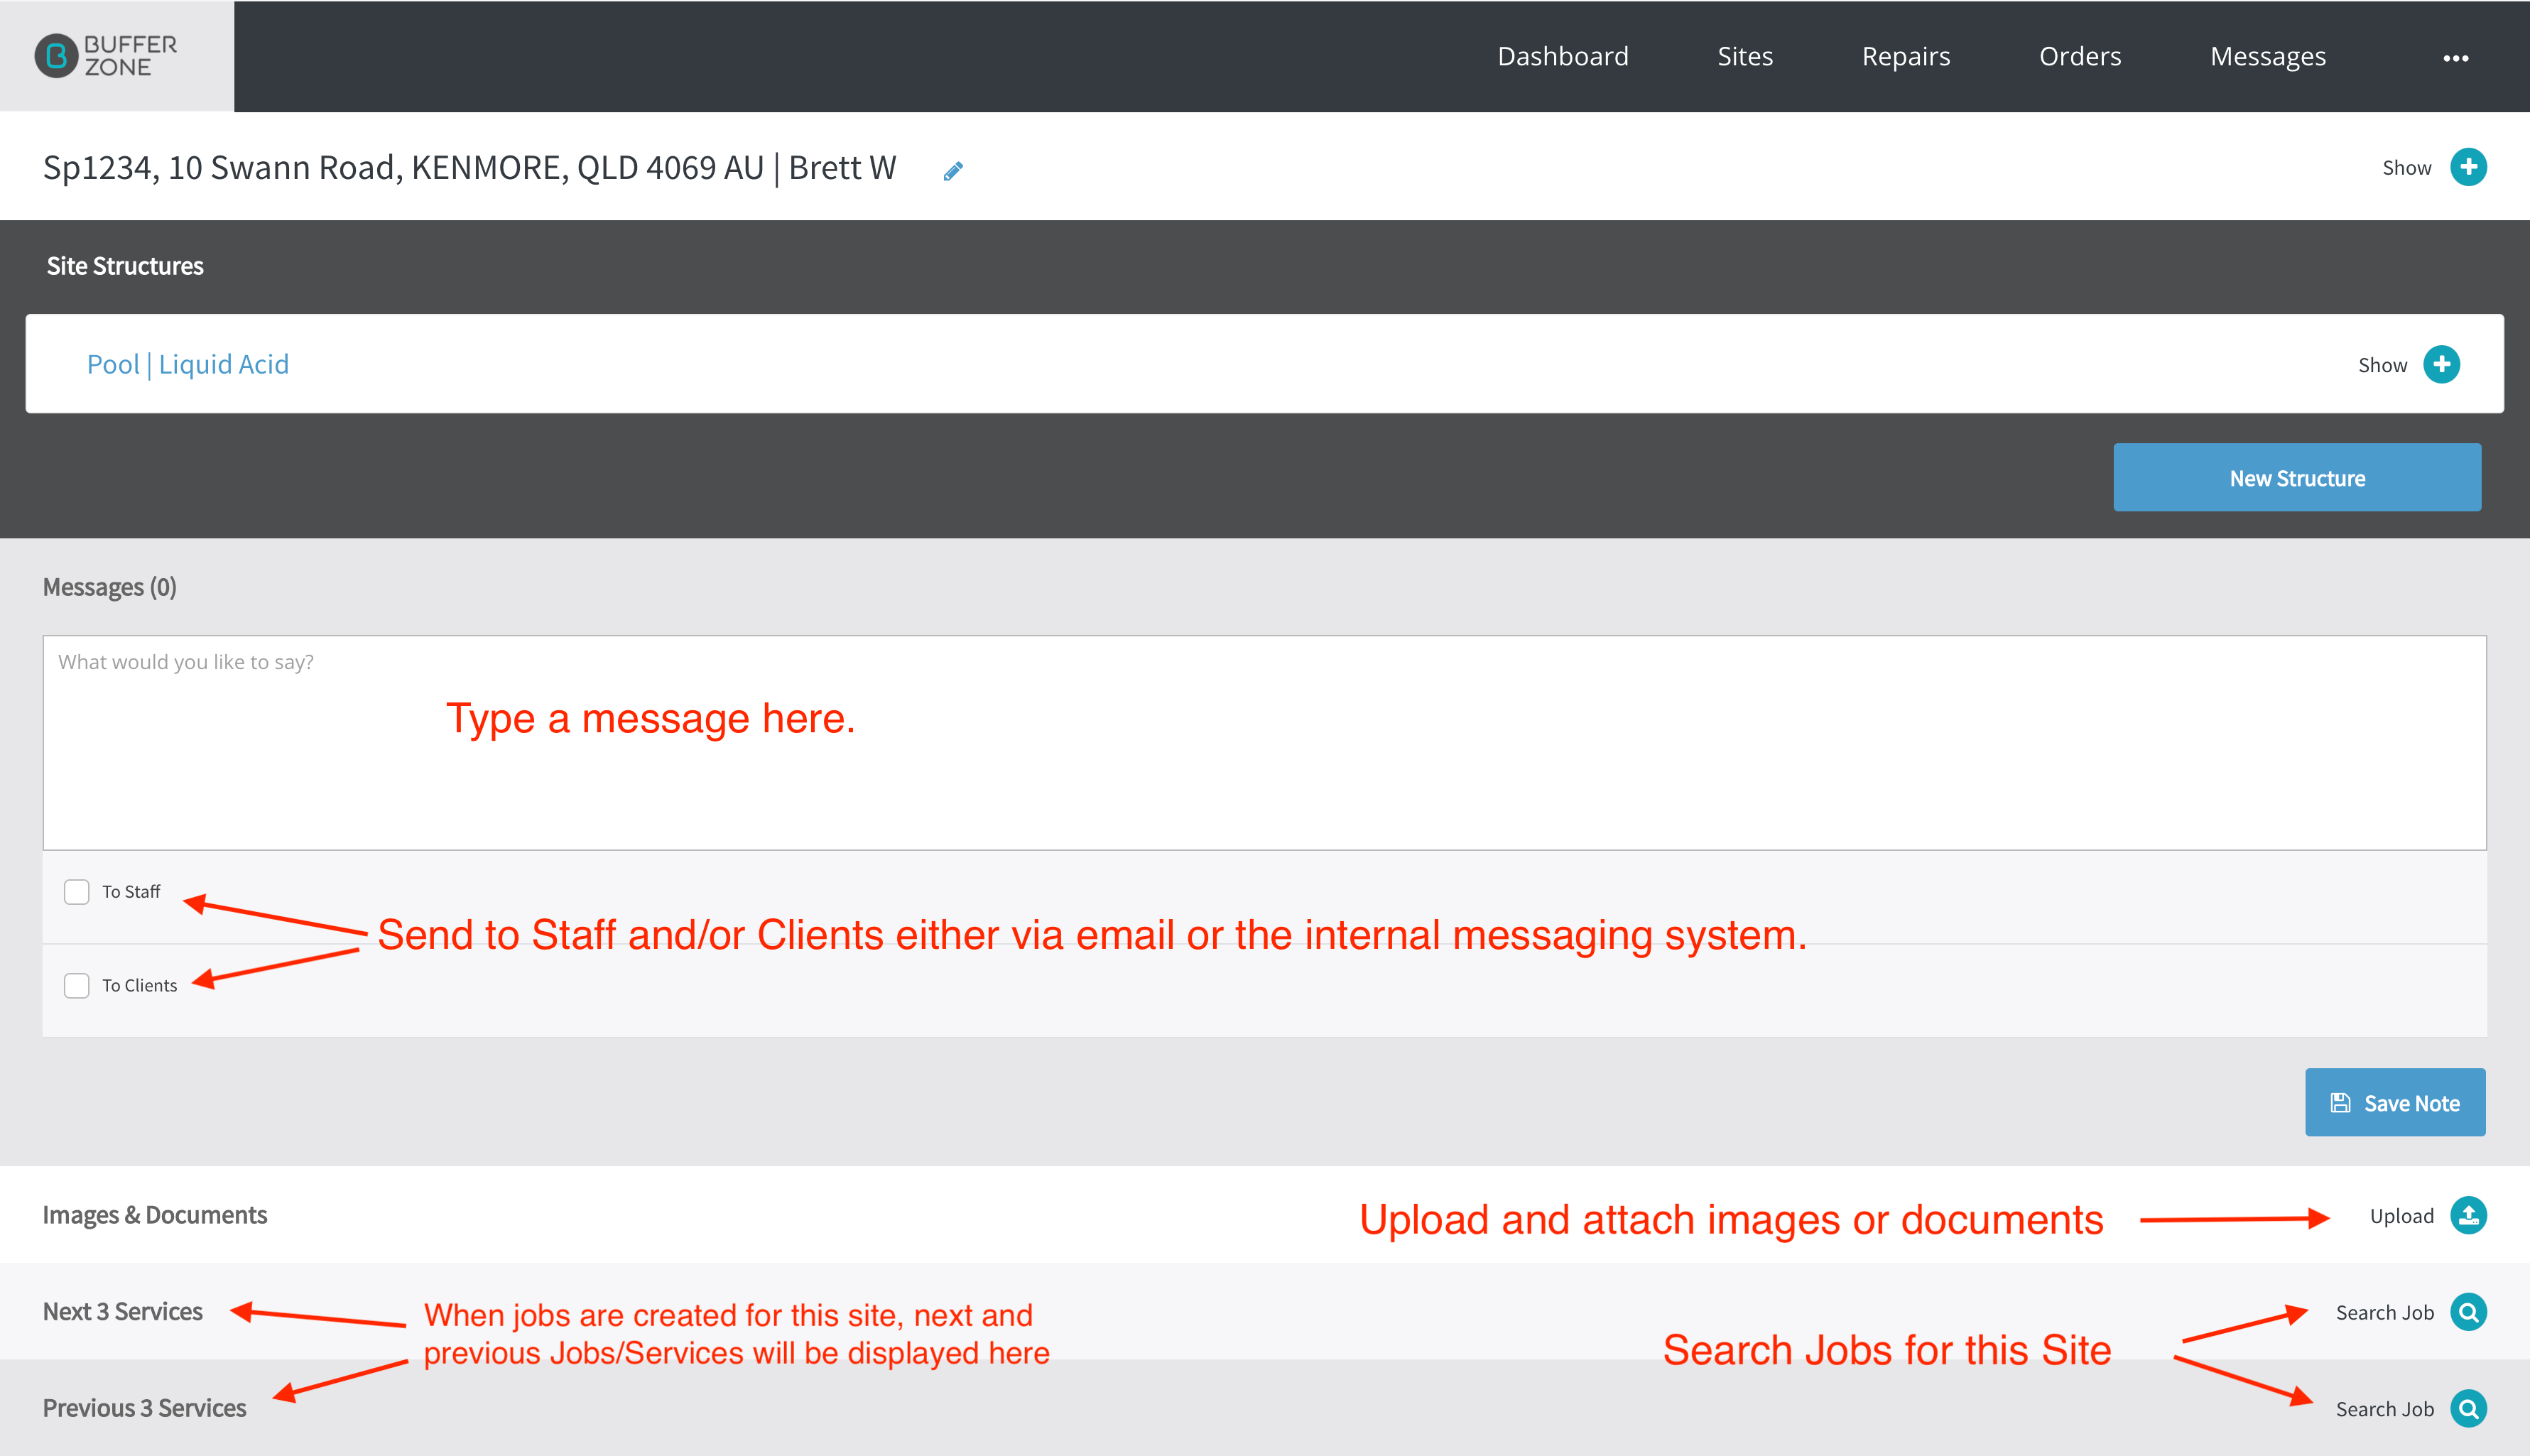Open Messages in top navigation
The height and width of the screenshot is (1456, 2530).
[2268, 56]
